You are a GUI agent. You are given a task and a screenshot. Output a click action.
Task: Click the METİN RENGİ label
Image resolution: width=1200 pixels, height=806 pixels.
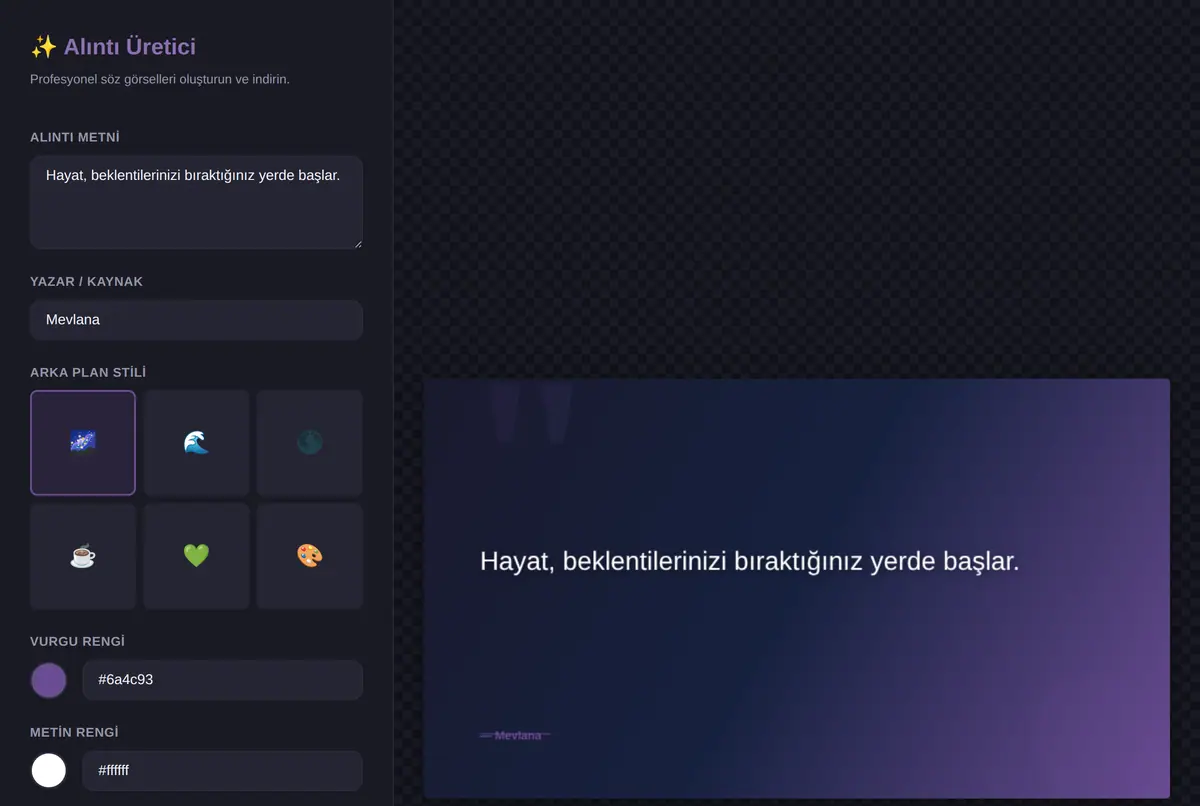[x=74, y=733]
